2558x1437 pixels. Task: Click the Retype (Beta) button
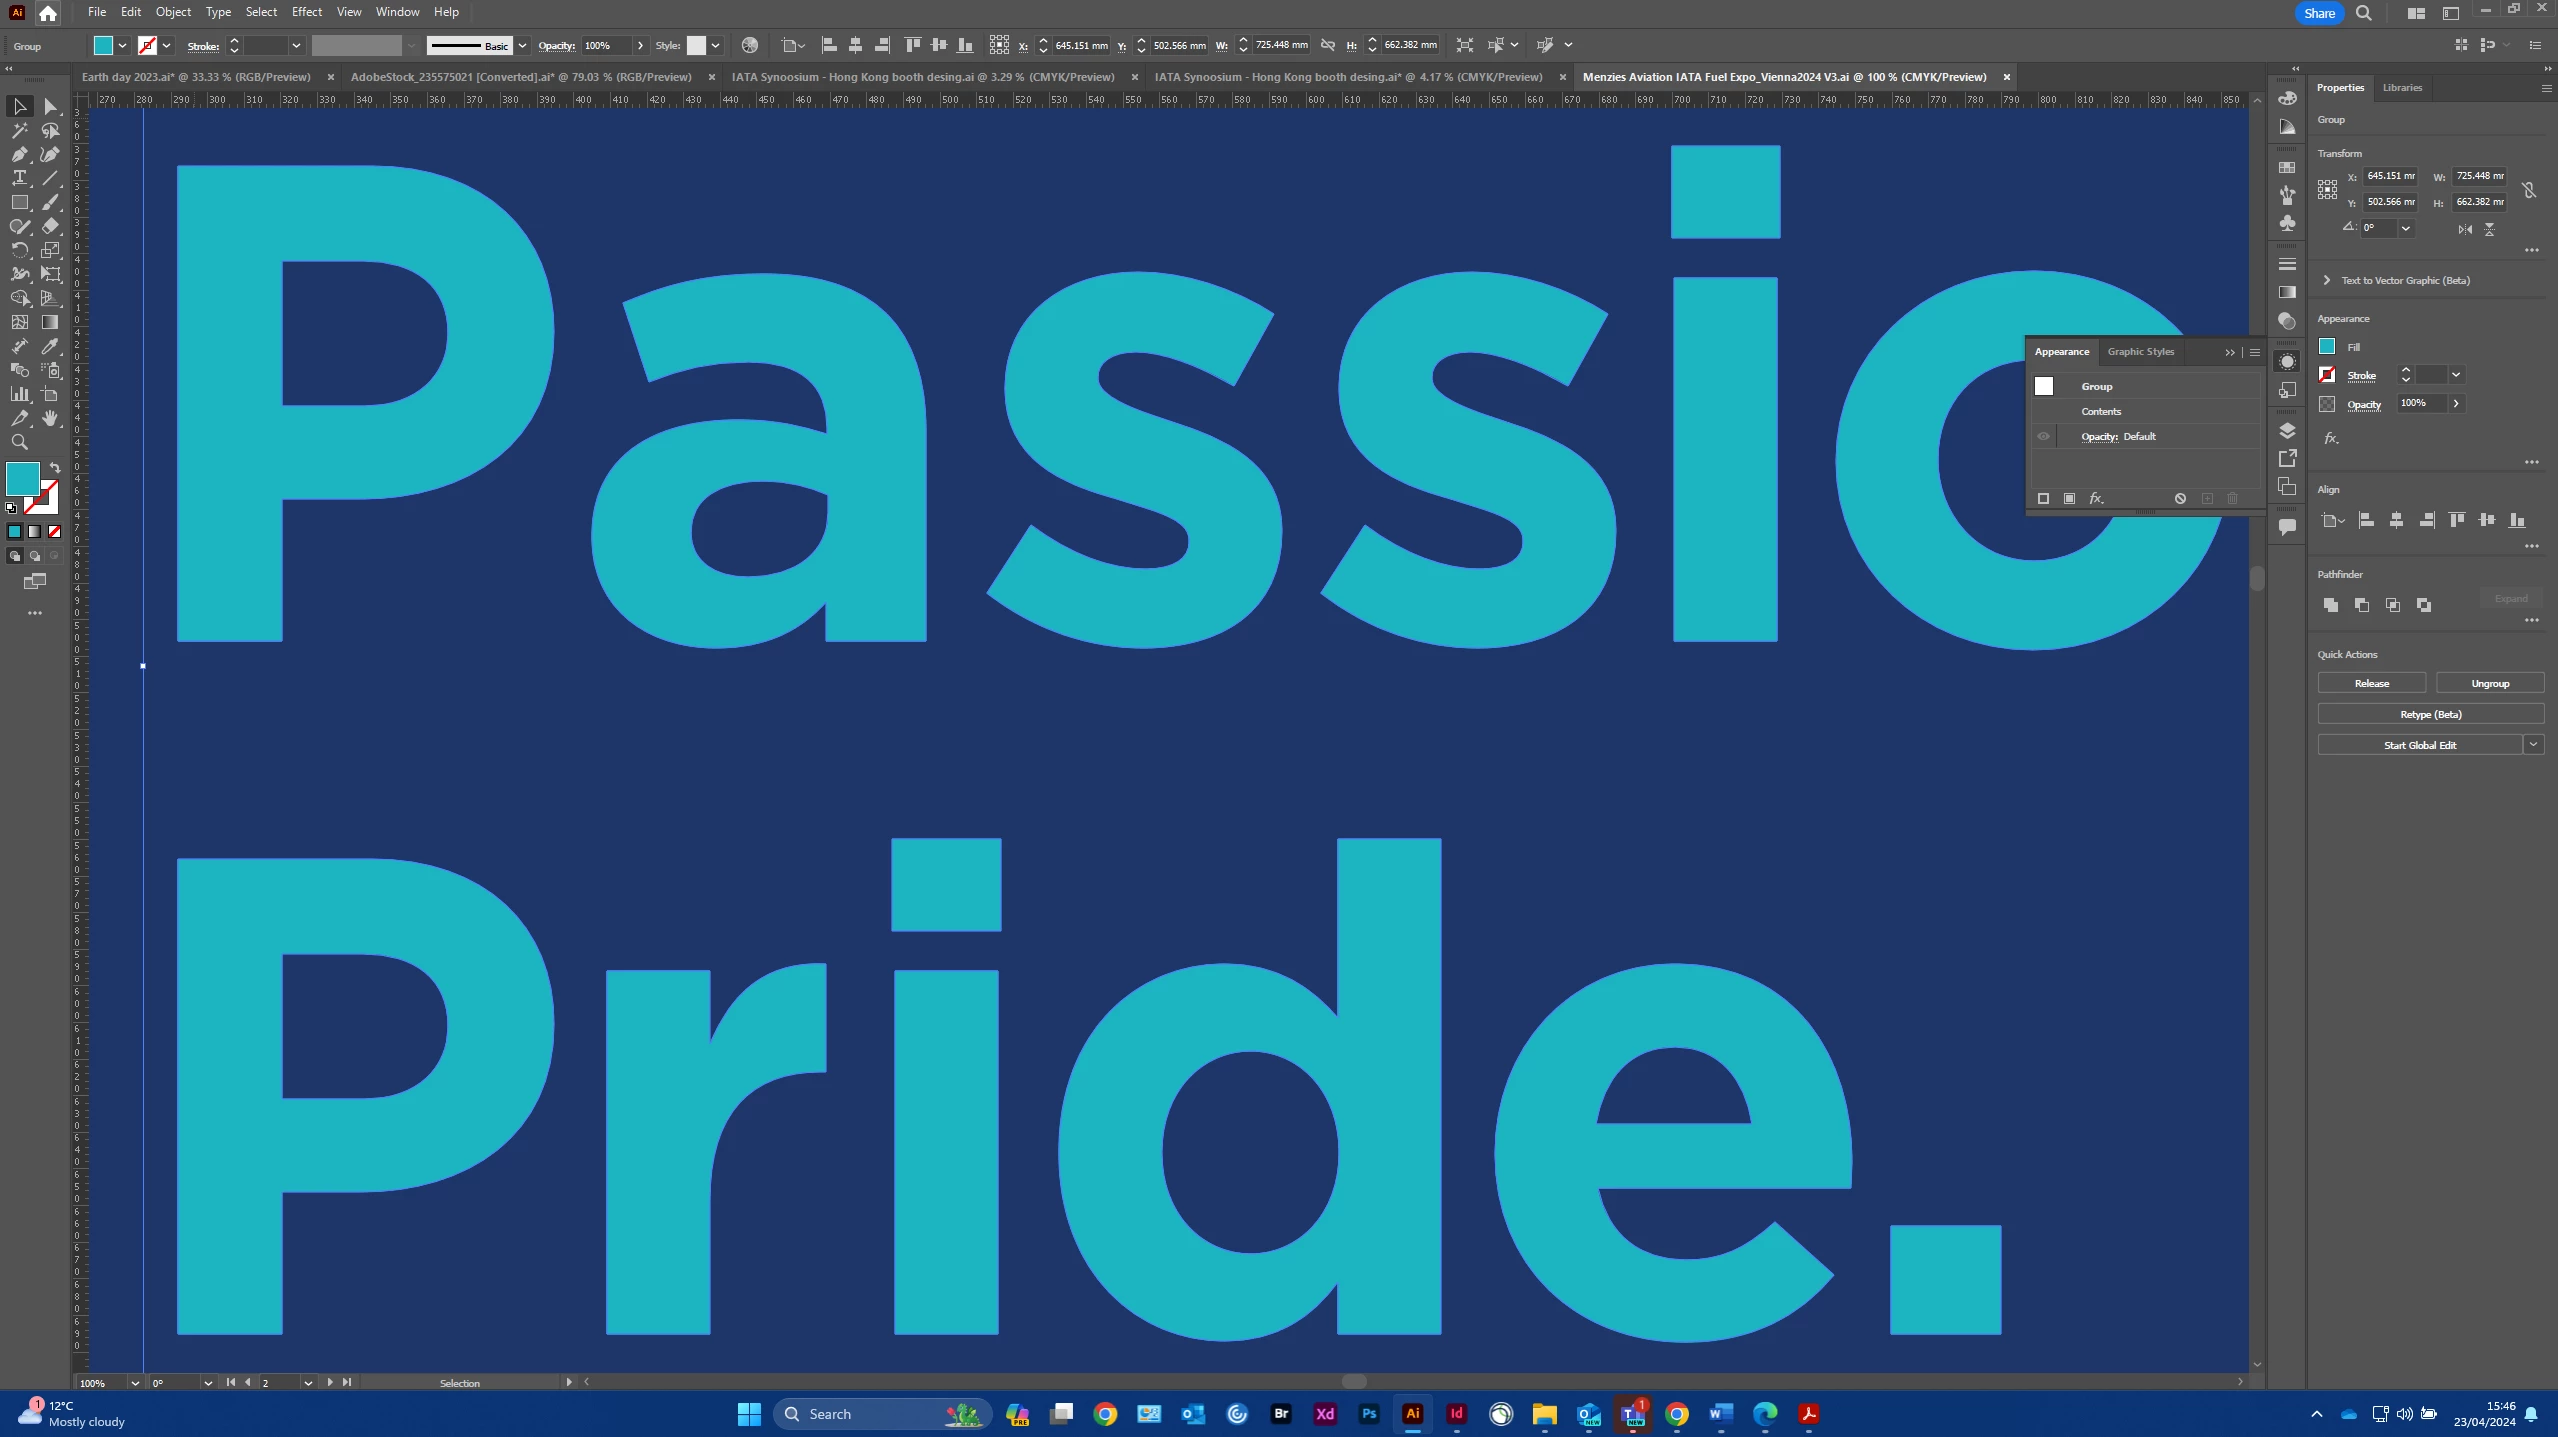point(2430,714)
